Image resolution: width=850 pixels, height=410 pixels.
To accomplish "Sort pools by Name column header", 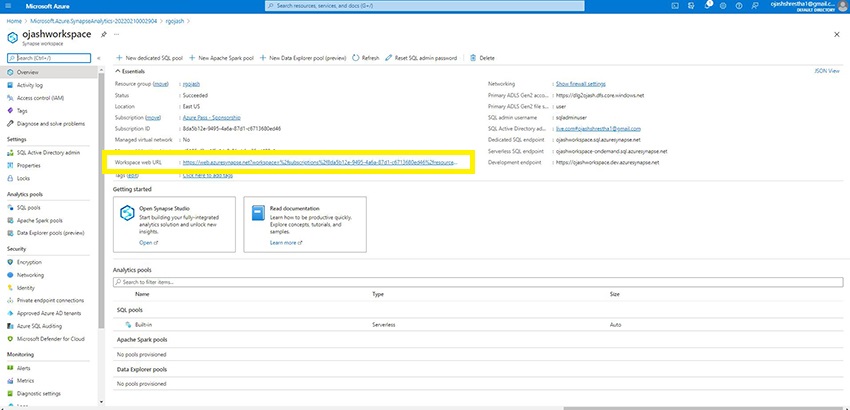I will [x=142, y=294].
